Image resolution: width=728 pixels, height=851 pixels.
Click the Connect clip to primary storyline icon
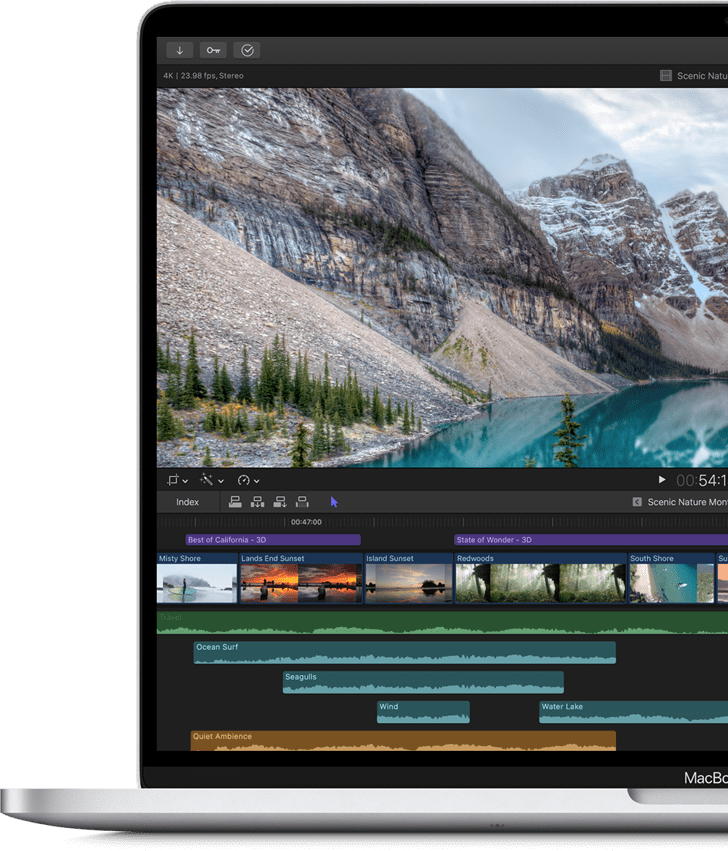point(235,502)
